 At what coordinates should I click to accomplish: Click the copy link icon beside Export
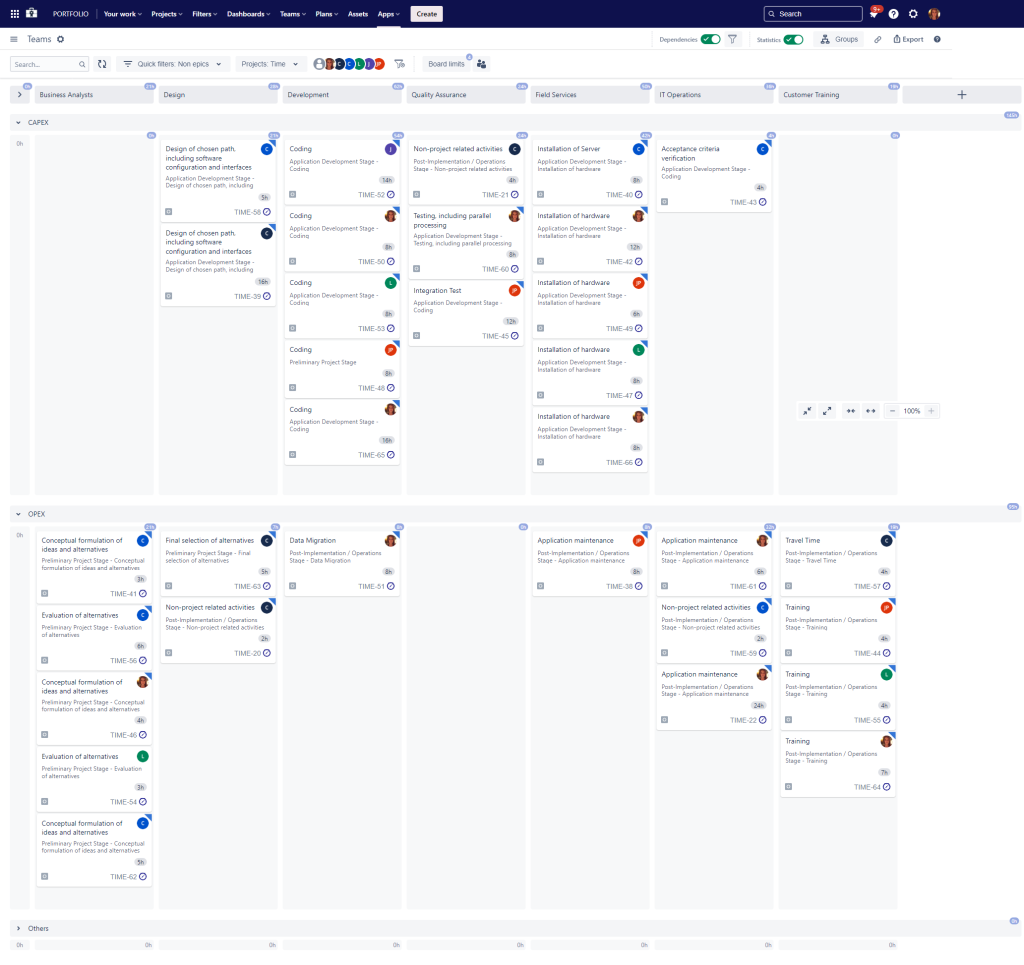pos(877,39)
